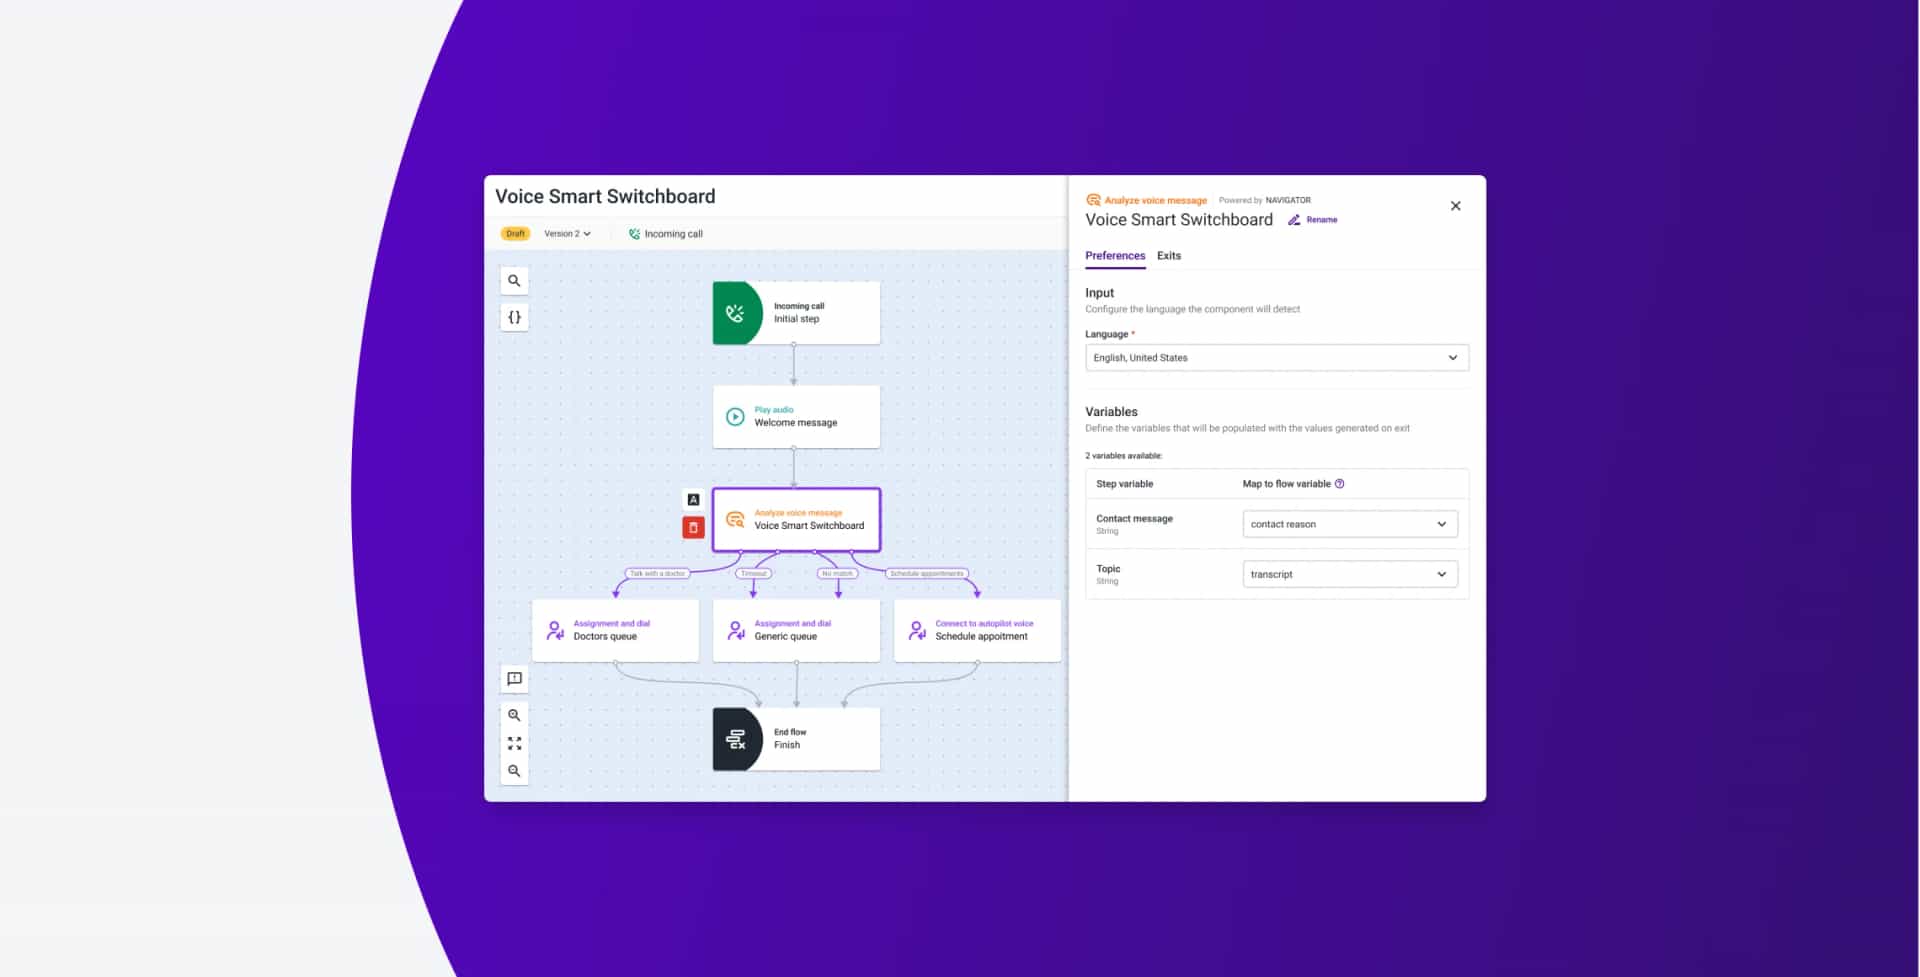Select the Play audio Welcome message step
The height and width of the screenshot is (977, 1920).
tap(796, 416)
